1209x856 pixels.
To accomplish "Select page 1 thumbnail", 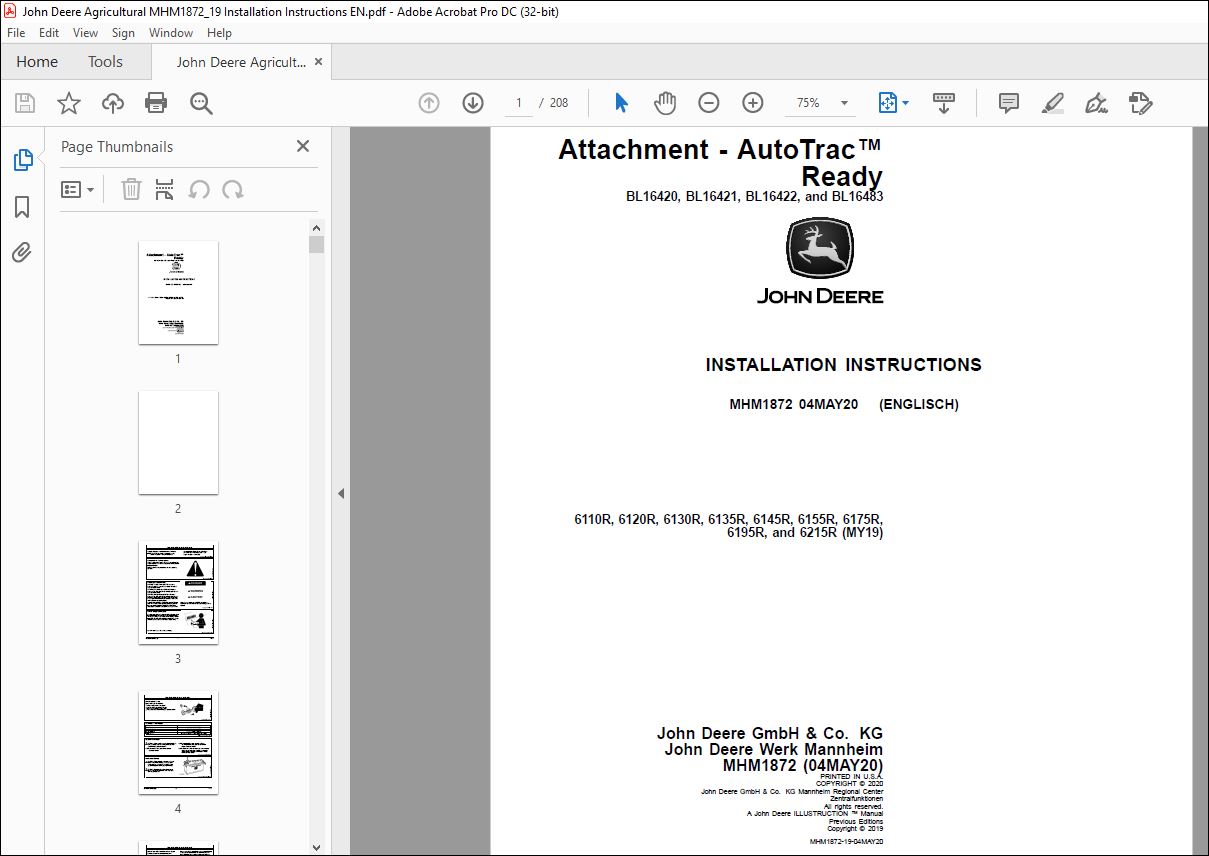I will coord(178,292).
